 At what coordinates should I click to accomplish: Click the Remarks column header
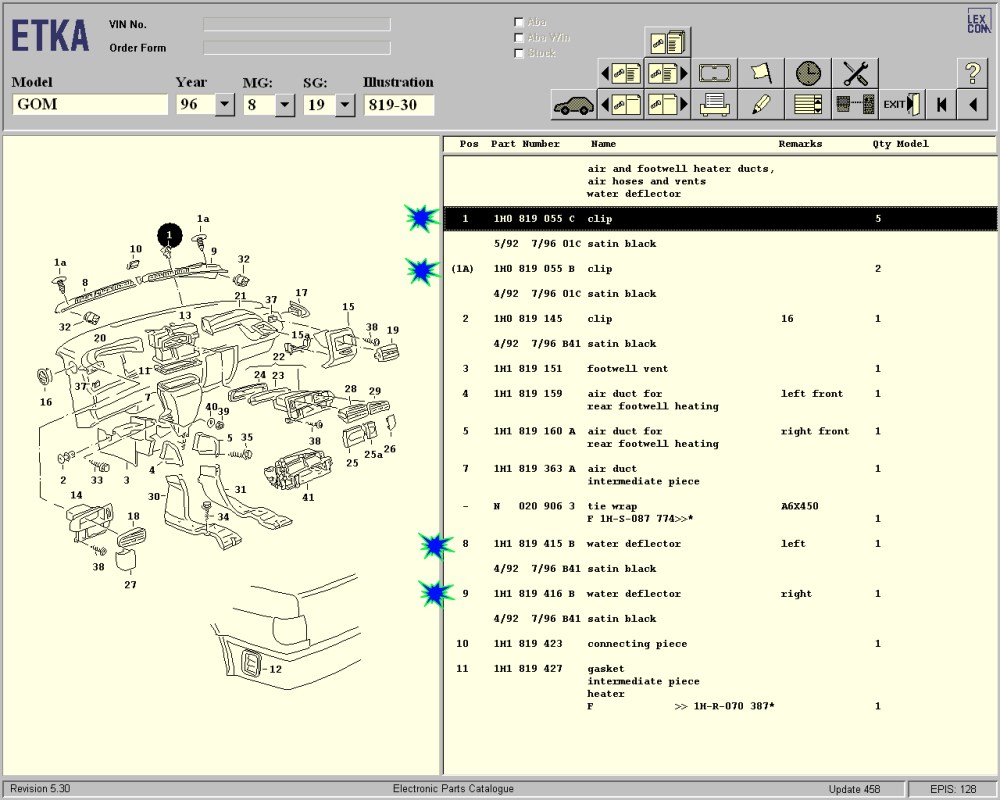[800, 144]
